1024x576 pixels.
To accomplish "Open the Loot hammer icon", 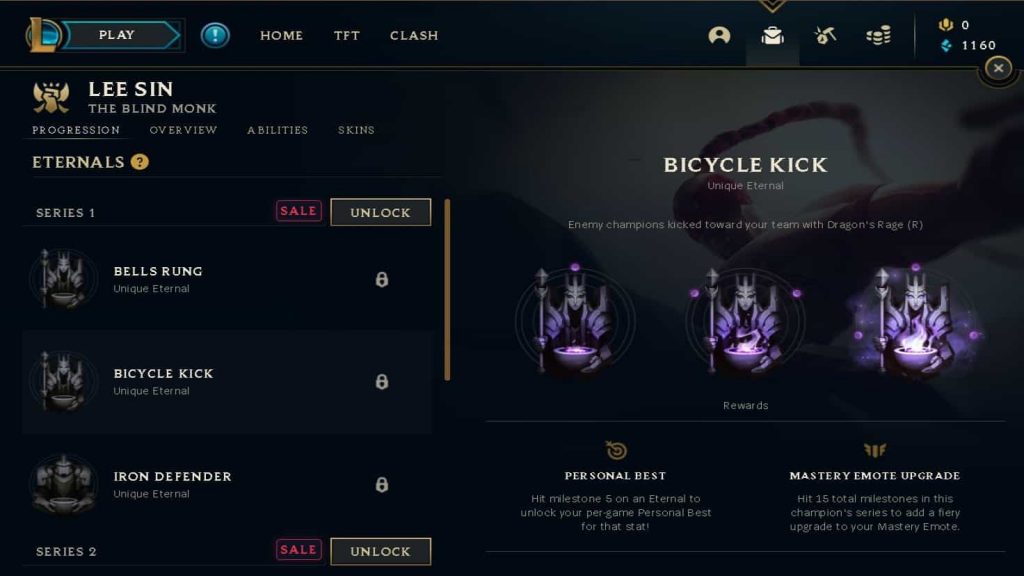I will click(x=825, y=35).
